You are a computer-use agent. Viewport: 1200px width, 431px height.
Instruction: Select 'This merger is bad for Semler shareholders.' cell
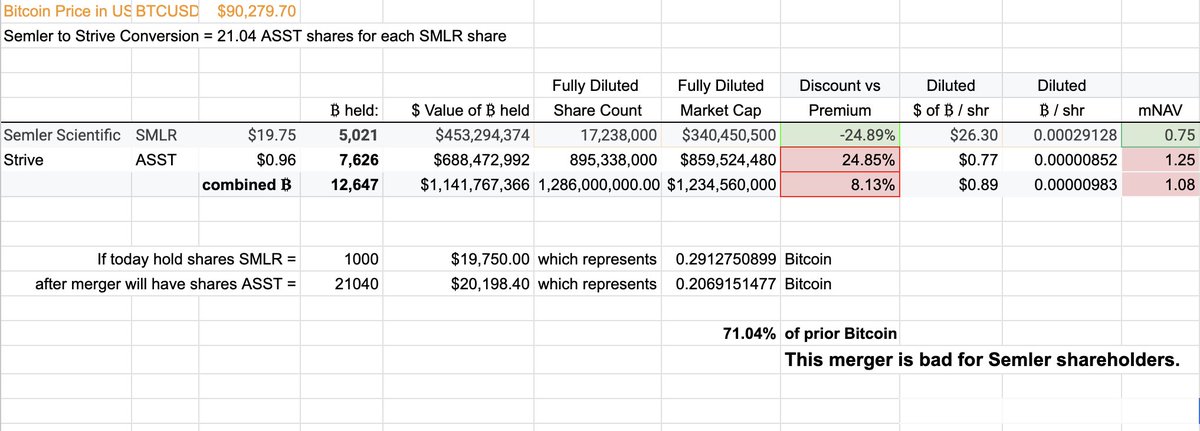click(x=983, y=359)
